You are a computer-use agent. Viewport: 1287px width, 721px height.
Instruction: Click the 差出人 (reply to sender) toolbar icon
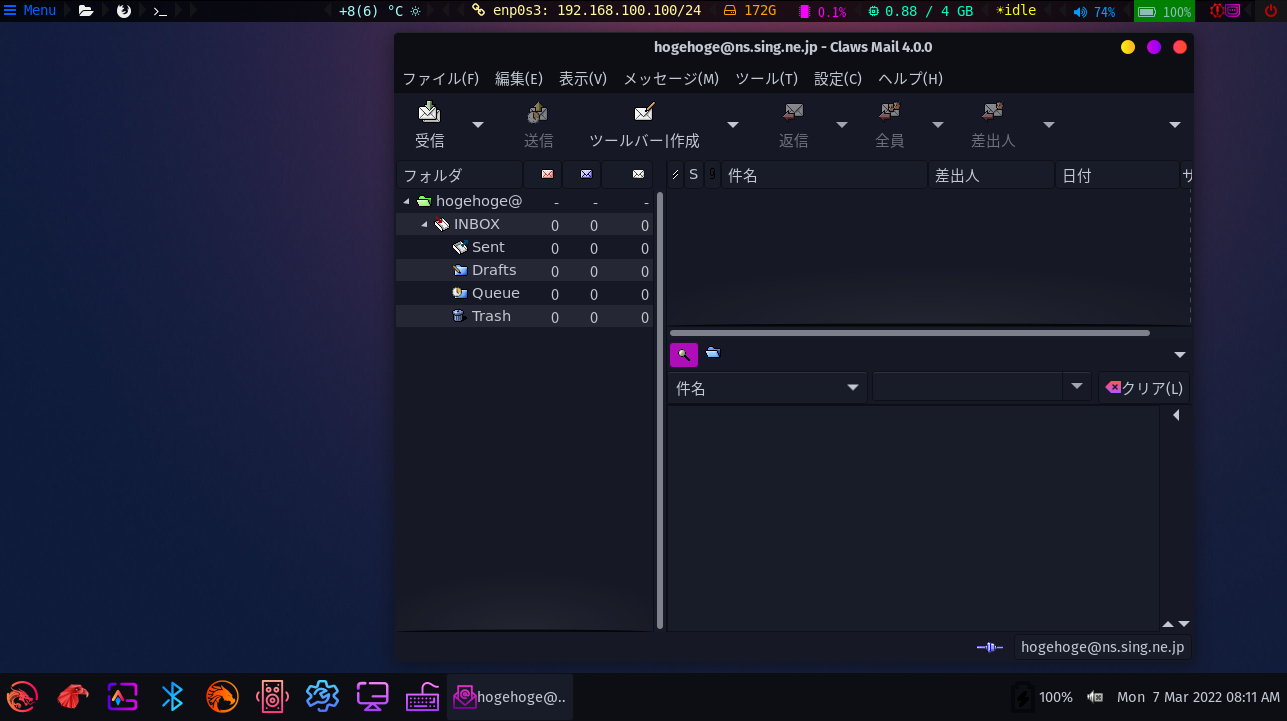pyautogui.click(x=993, y=112)
